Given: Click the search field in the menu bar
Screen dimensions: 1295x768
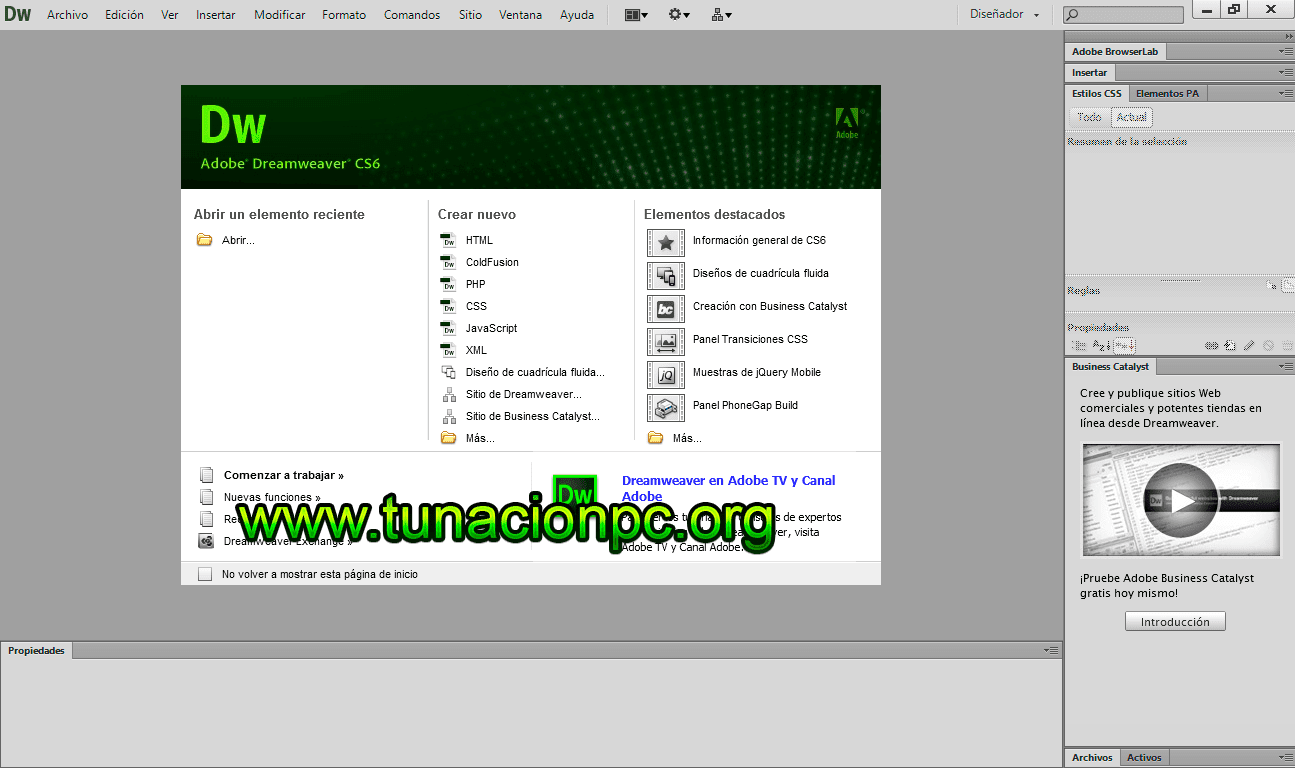Looking at the screenshot, I should (x=1122, y=14).
